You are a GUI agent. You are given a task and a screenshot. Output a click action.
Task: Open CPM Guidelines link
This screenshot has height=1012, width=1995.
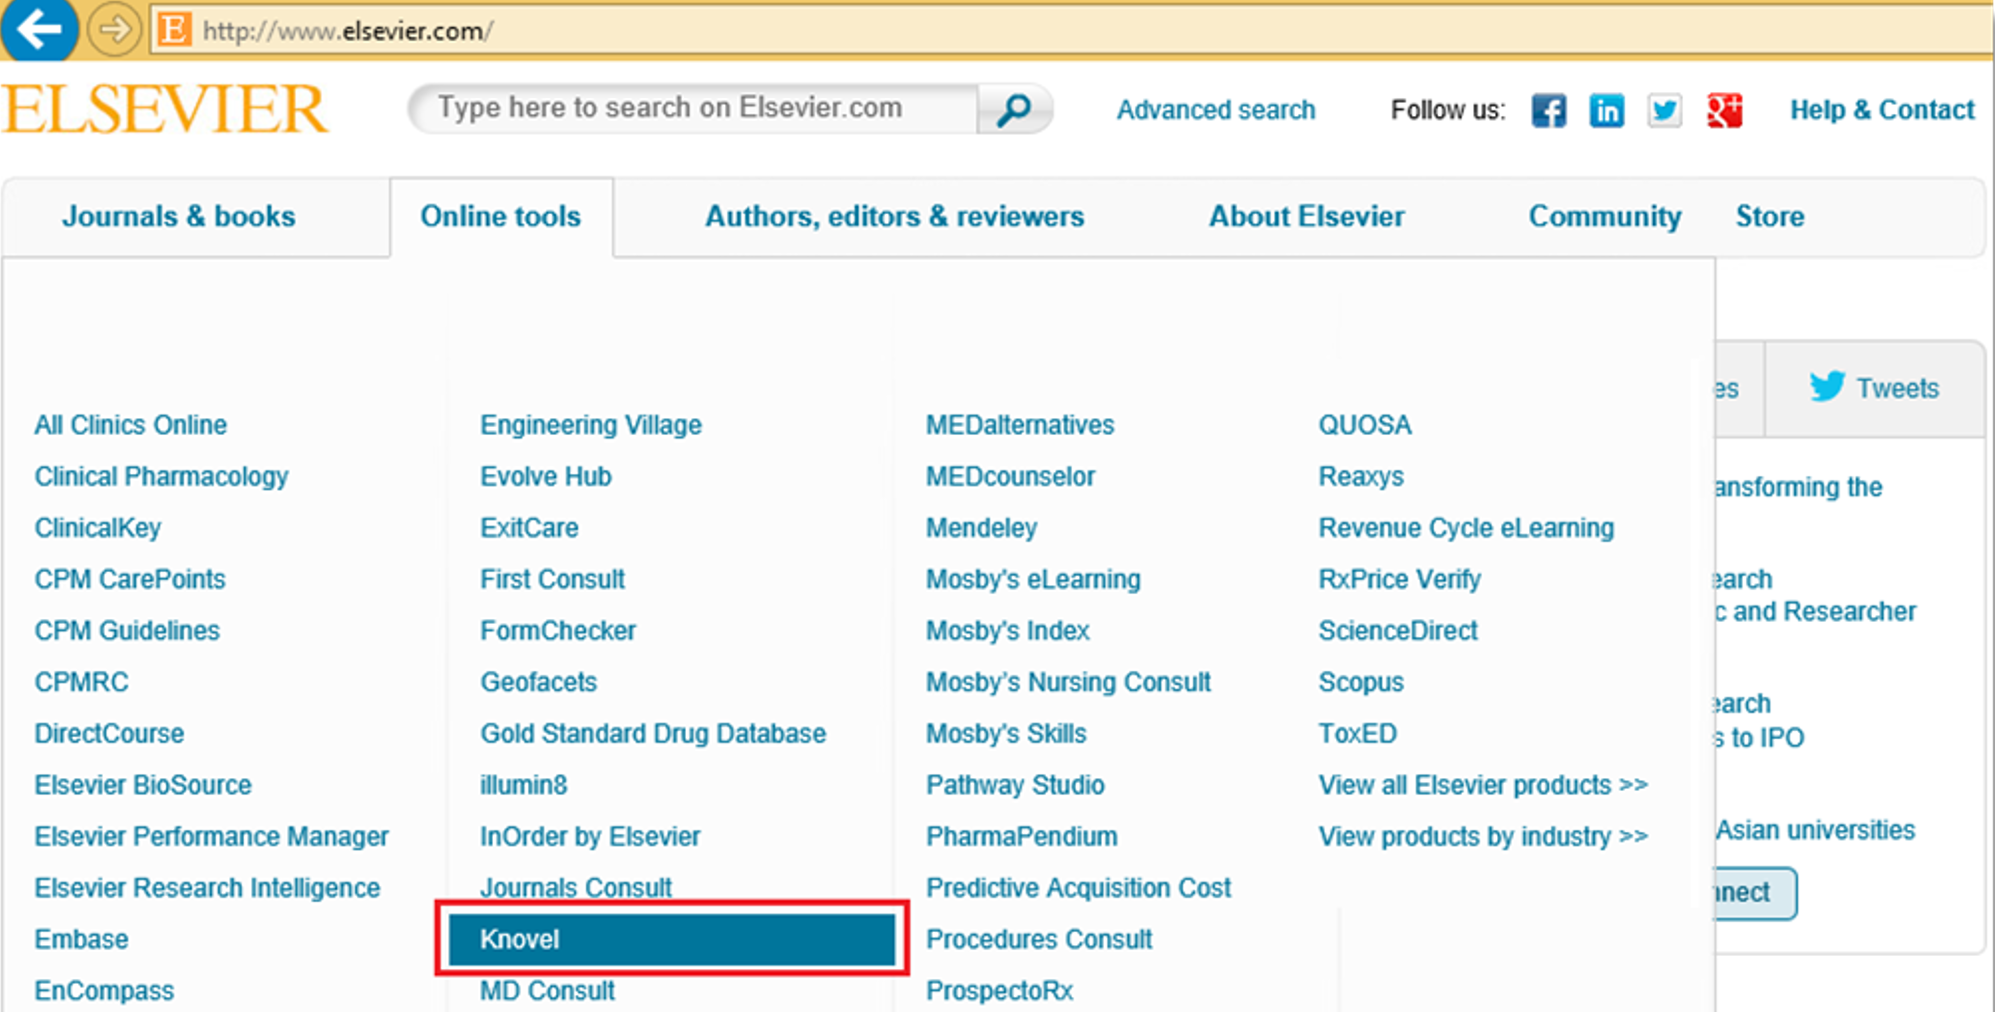127,631
